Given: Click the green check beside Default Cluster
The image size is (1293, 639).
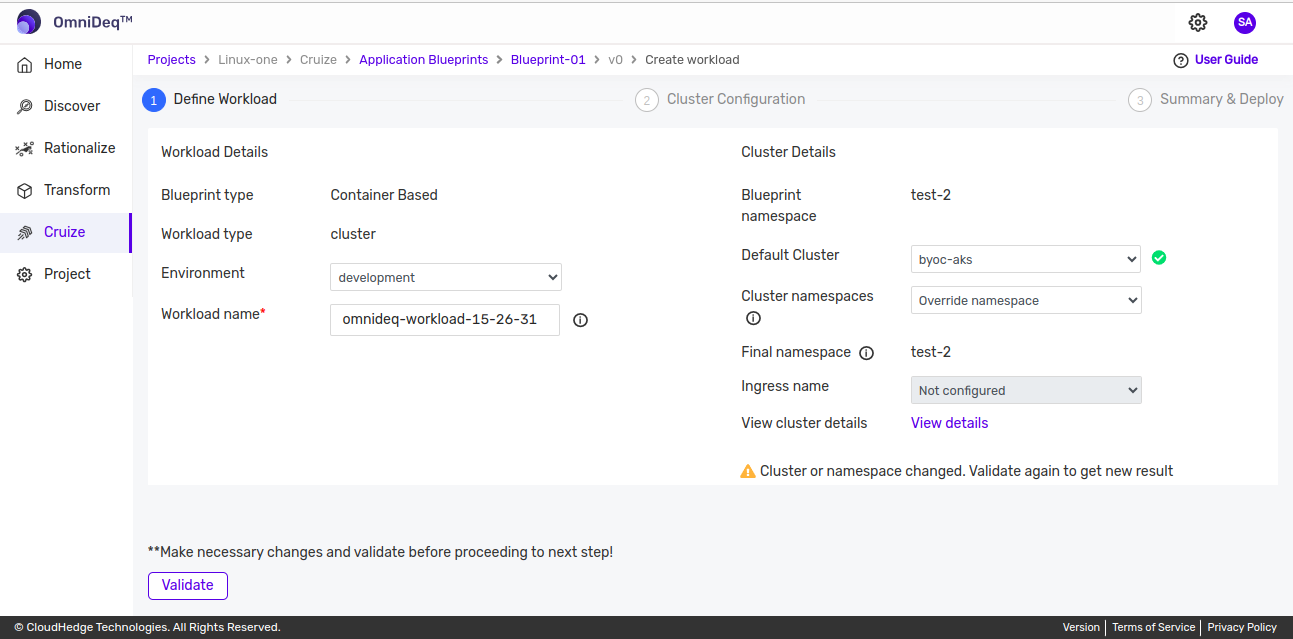Looking at the screenshot, I should coord(1159,257).
